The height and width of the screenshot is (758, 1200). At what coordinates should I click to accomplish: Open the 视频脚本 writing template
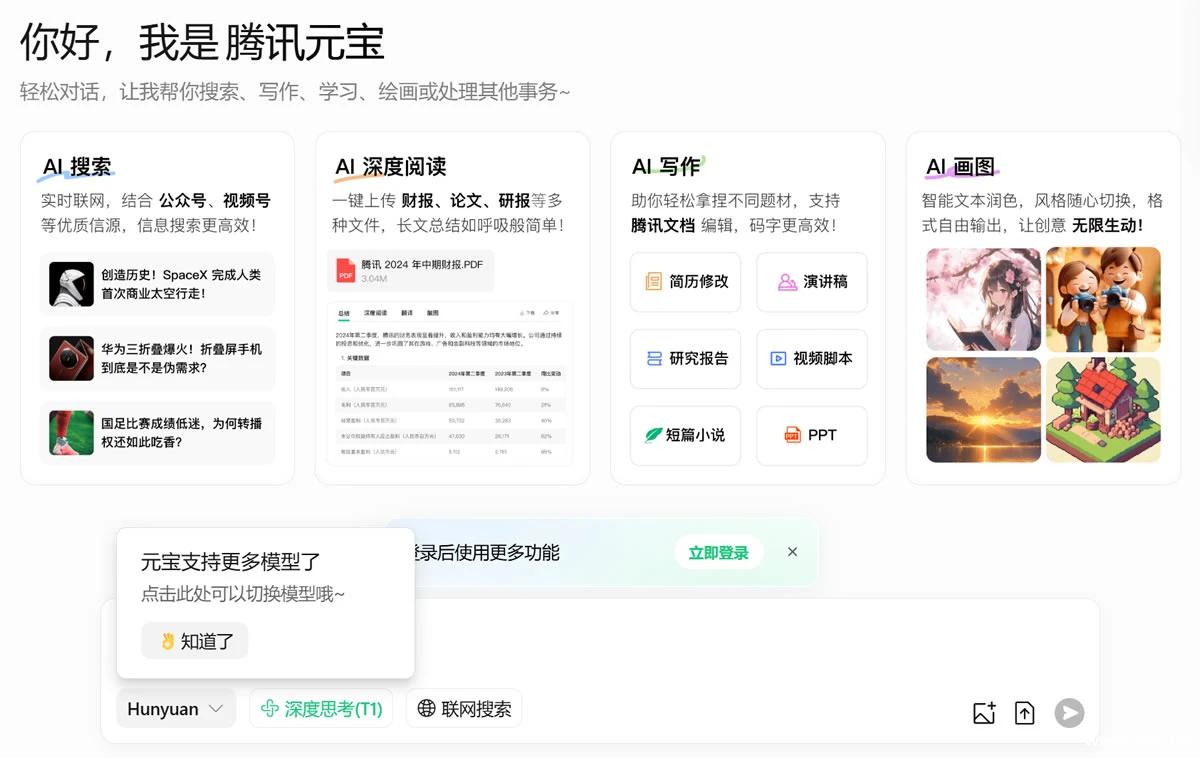(x=811, y=358)
